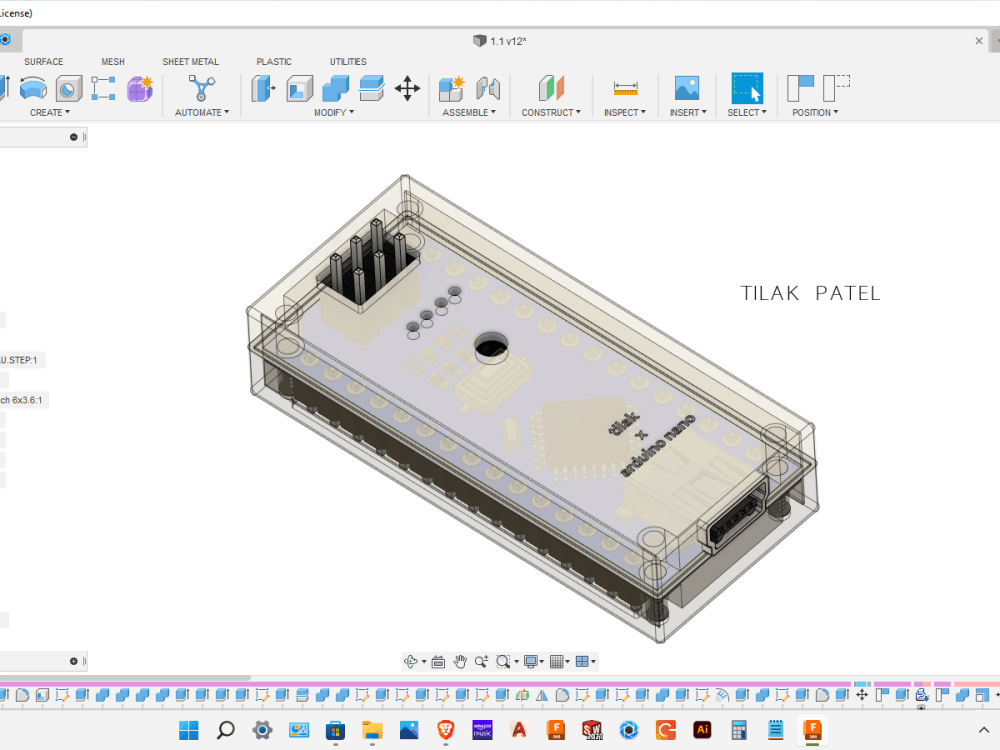1000x750 pixels.
Task: Click the Zoom Window icon
Action: pyautogui.click(x=503, y=661)
